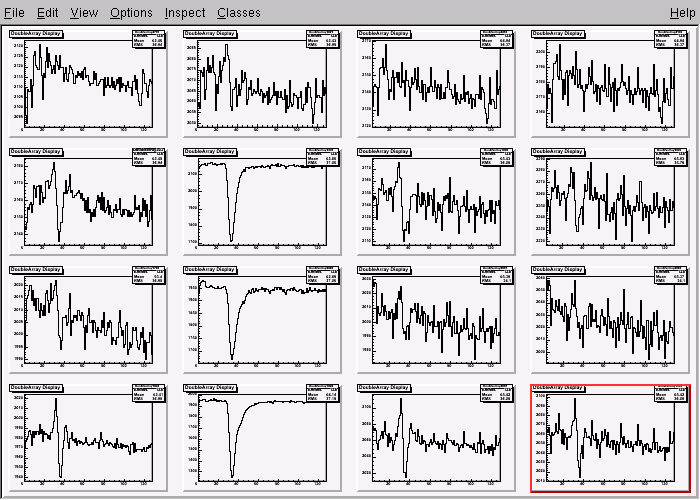Select the first-row, second-column waveform plot
700x500 pixels.
[x=262, y=83]
